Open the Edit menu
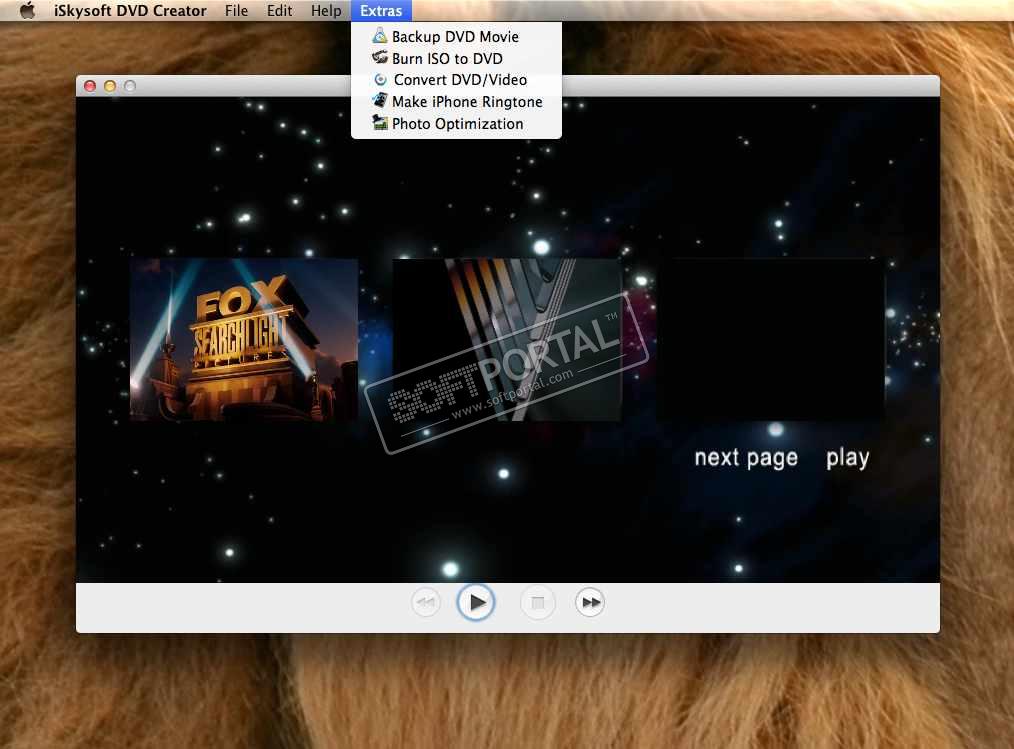Screen dimensions: 1014x749 click(279, 10)
